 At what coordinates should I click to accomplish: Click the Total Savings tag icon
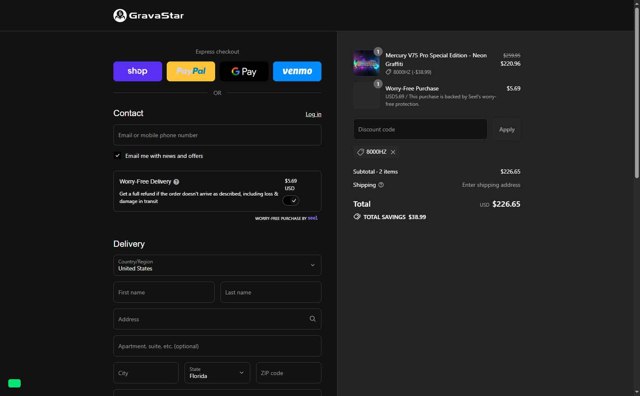tap(357, 217)
